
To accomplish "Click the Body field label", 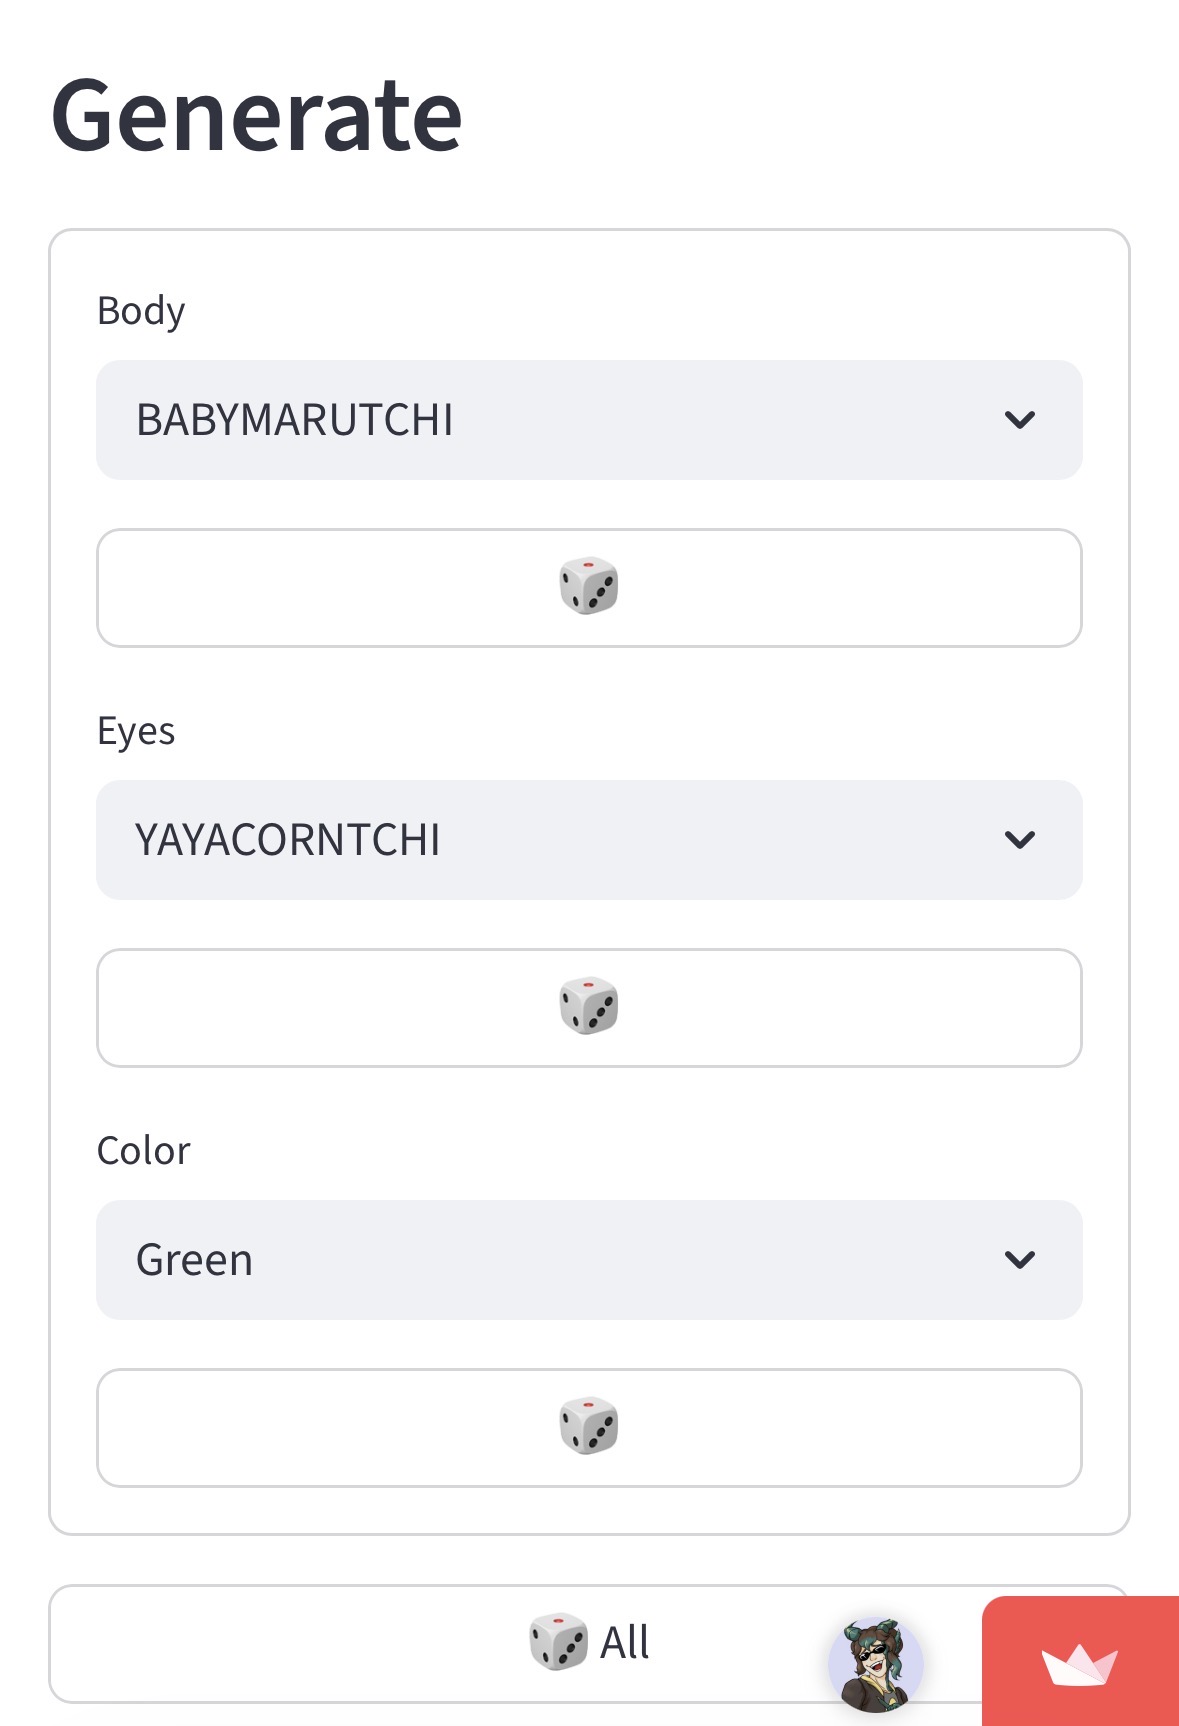I will click(x=141, y=311).
